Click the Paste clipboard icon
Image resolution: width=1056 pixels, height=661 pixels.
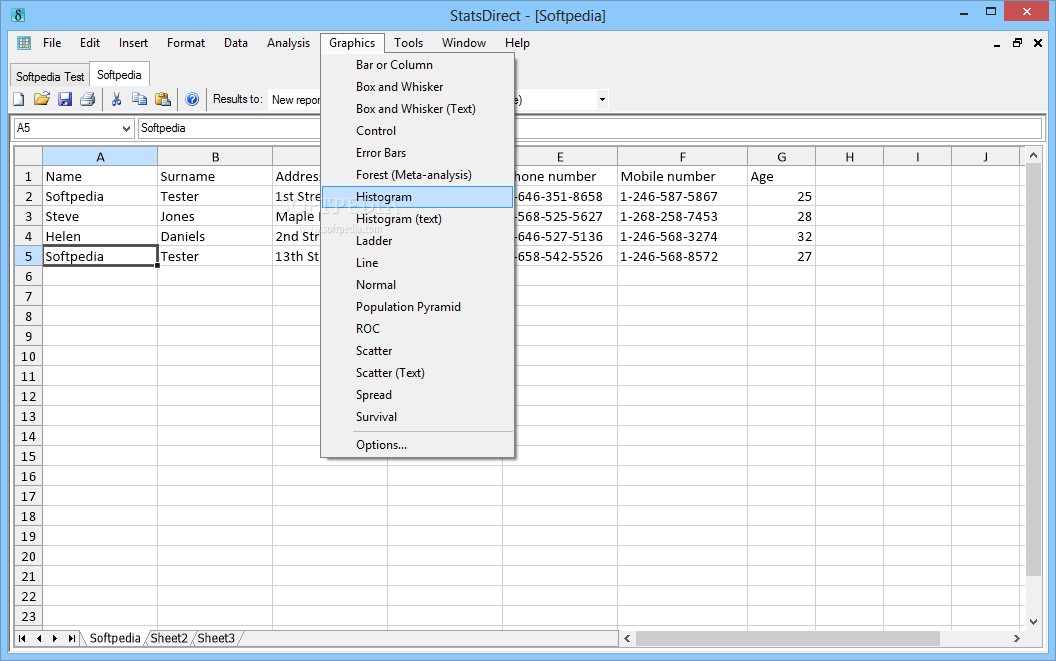[163, 100]
